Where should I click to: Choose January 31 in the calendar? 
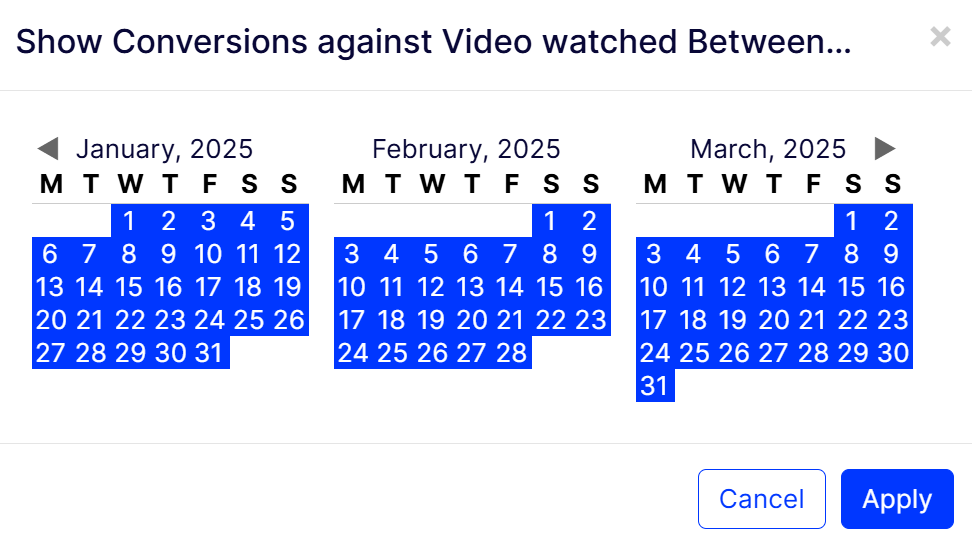[208, 353]
